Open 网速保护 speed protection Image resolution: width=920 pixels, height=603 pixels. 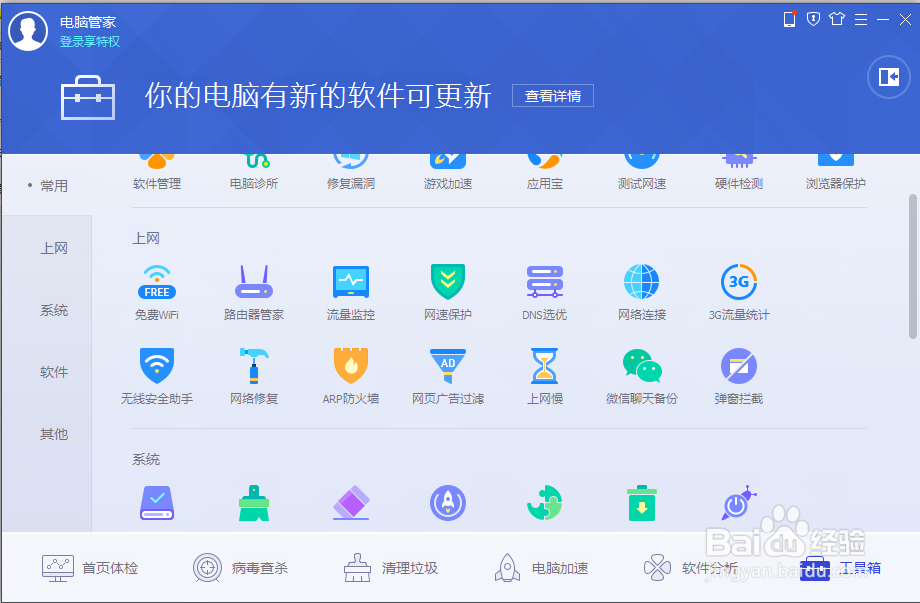pyautogui.click(x=448, y=292)
